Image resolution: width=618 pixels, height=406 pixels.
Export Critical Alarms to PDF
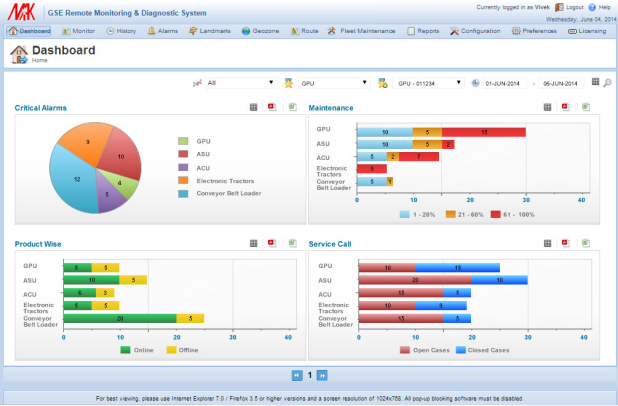tap(272, 107)
